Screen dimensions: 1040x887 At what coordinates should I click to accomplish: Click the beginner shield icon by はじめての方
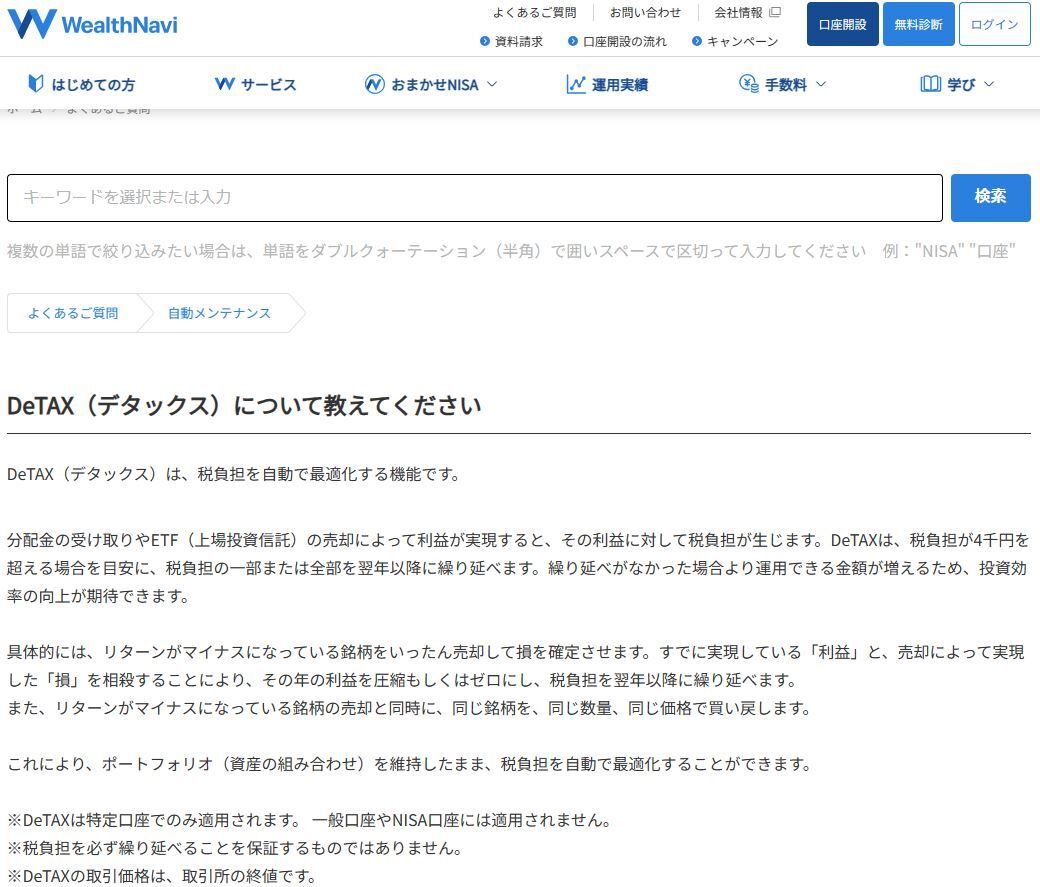(x=36, y=84)
